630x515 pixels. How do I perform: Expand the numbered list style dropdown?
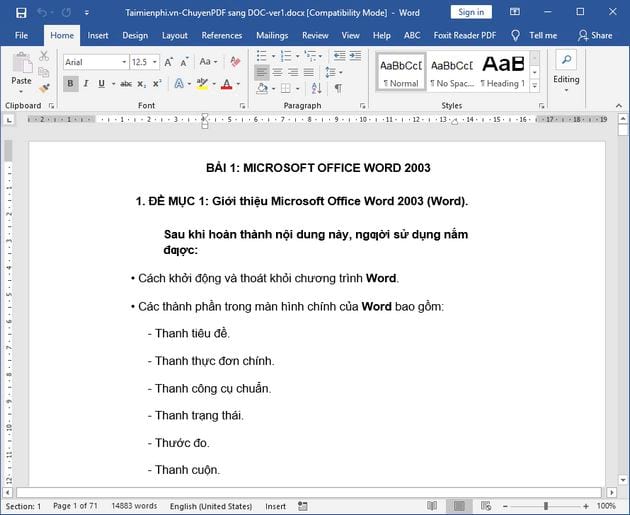click(x=298, y=56)
